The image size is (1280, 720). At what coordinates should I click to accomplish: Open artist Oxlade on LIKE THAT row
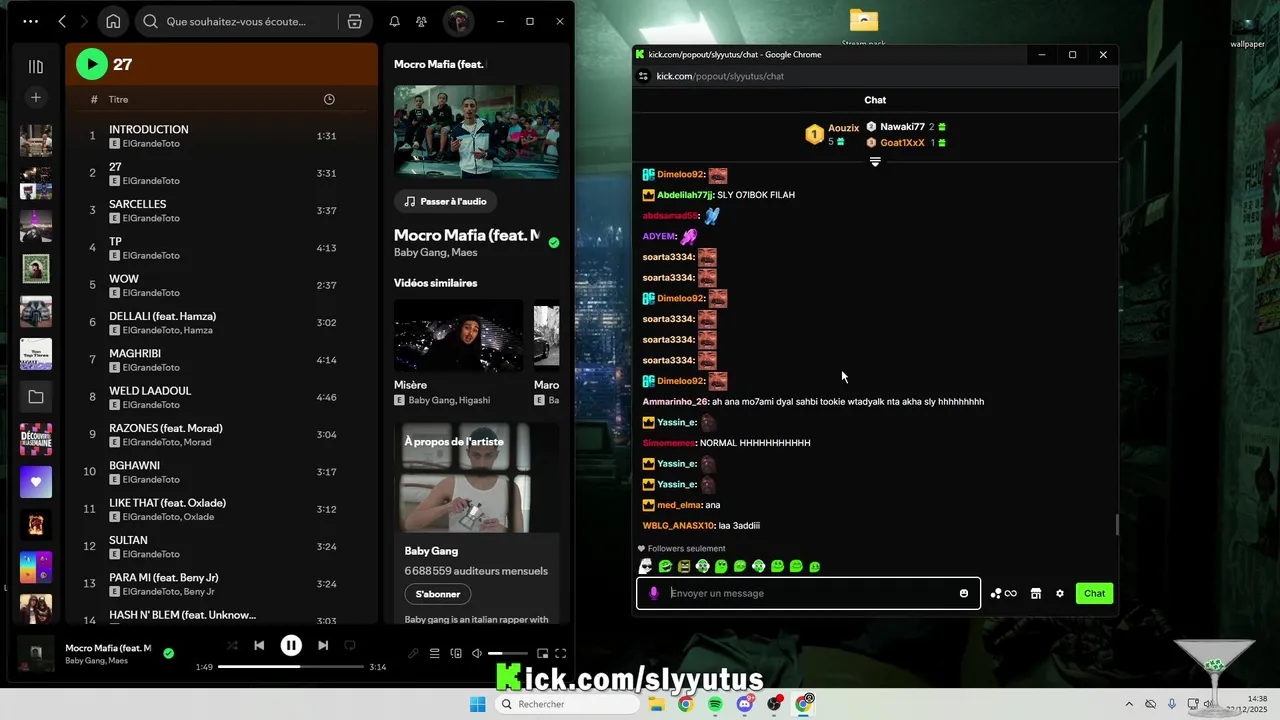click(199, 517)
